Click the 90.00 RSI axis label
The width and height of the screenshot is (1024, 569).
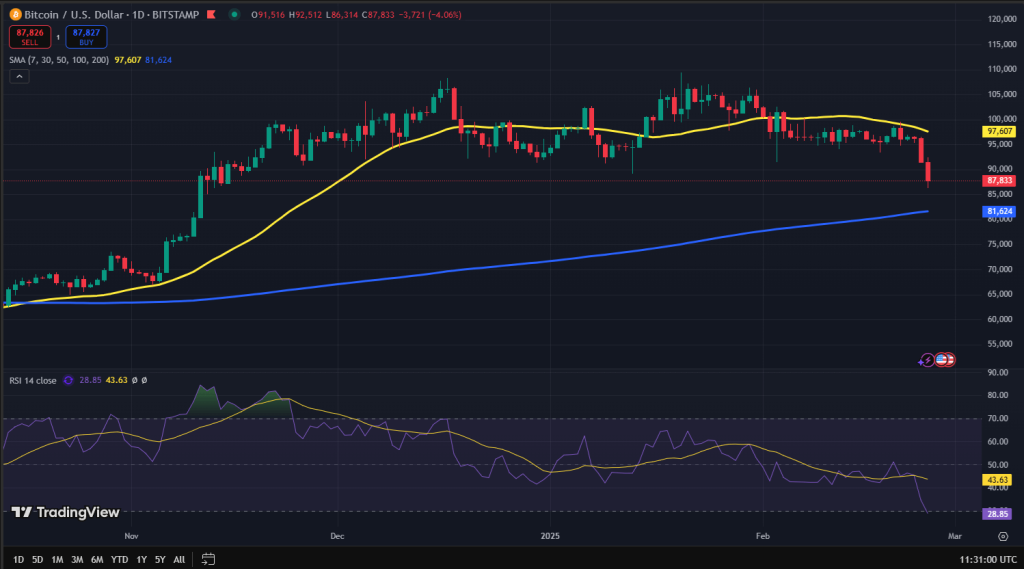point(998,372)
